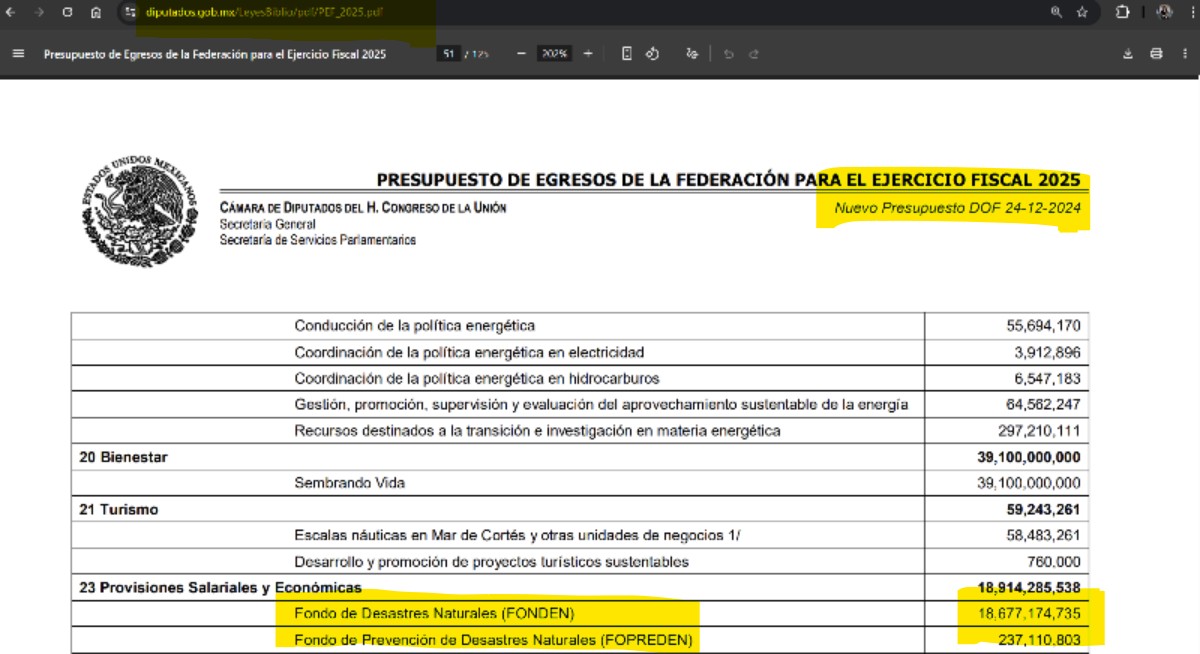1200x654 pixels.
Task: Go to the browser home page
Action: (95, 13)
